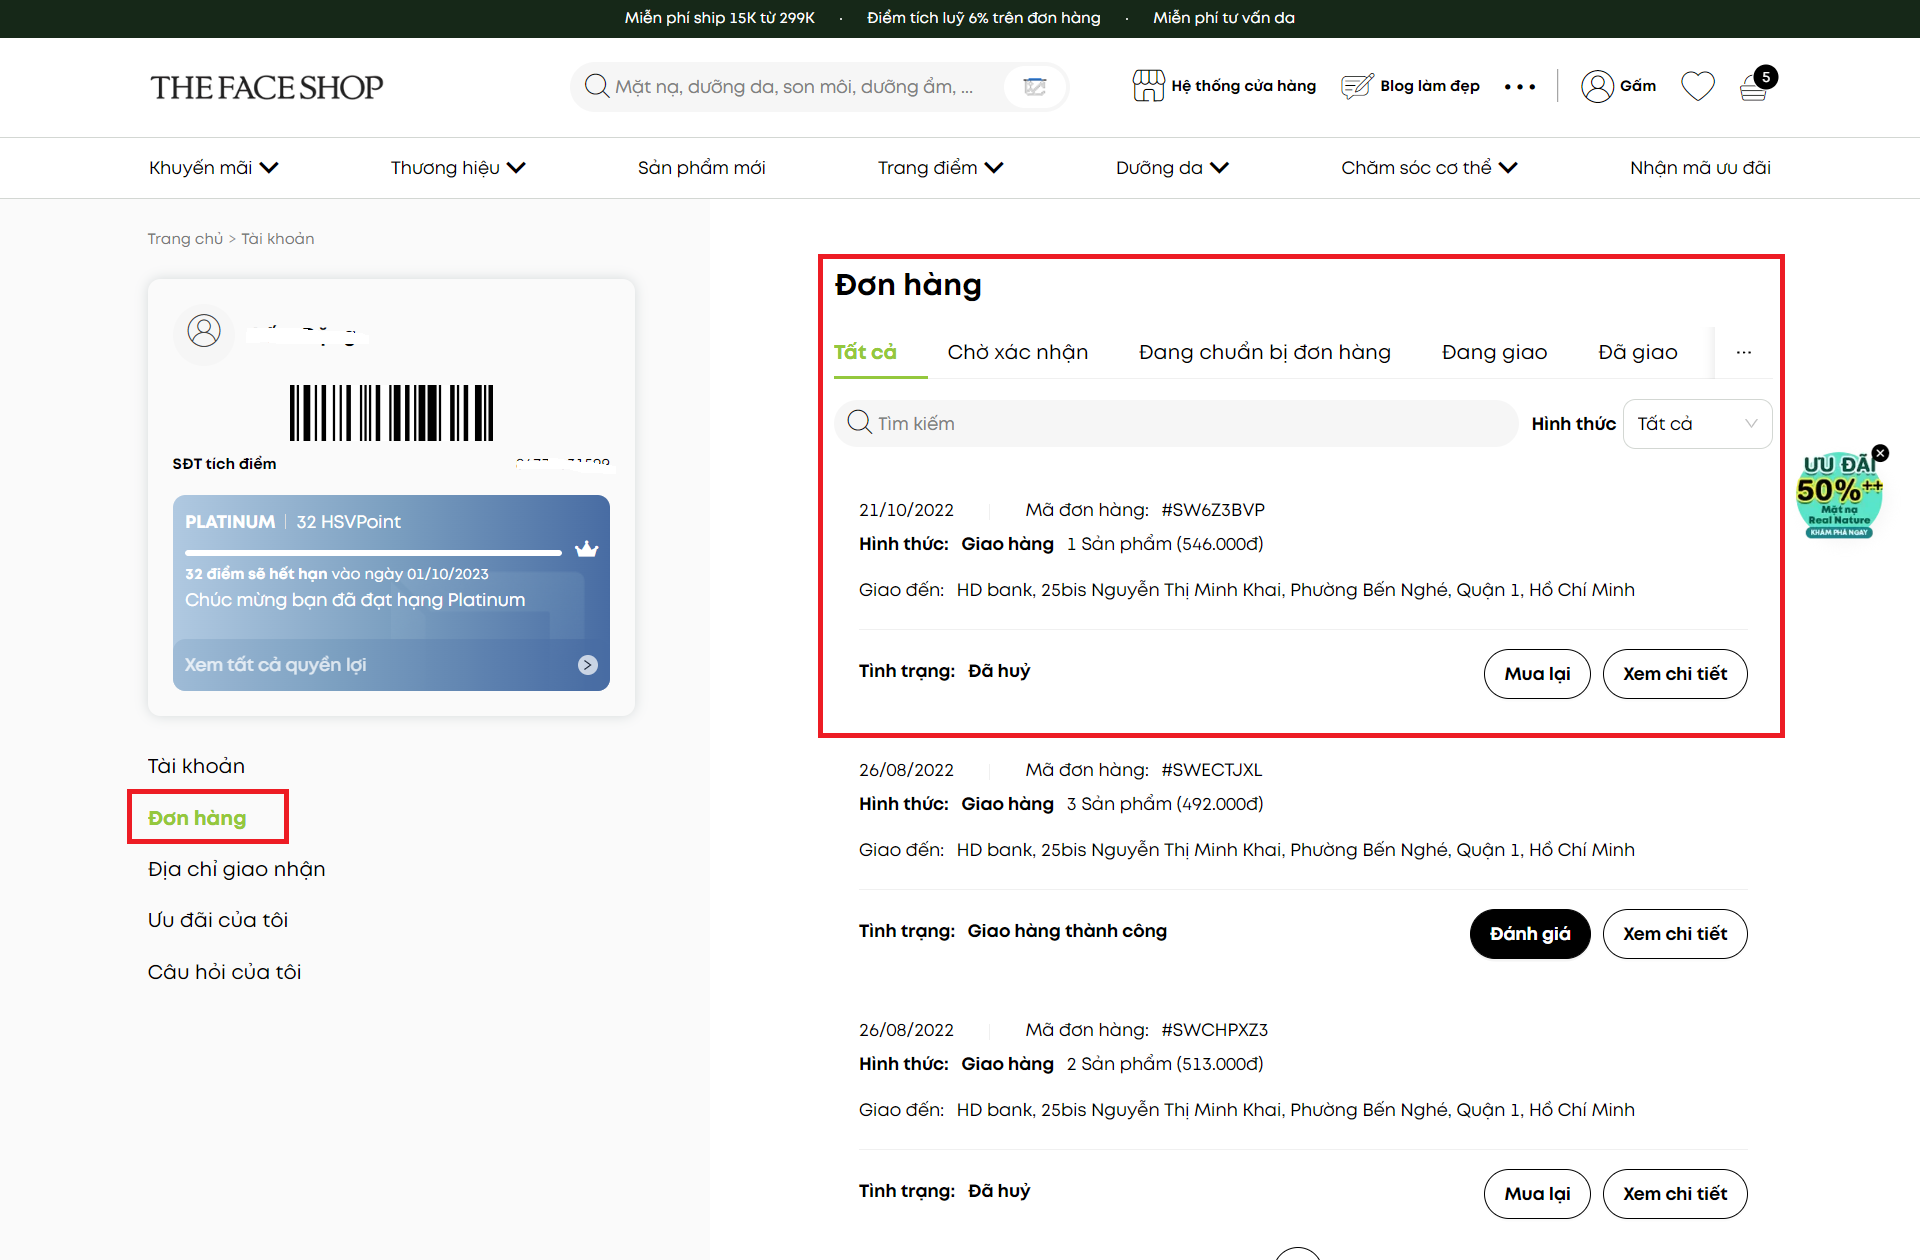Click the Gấm account name
The image size is (1920, 1260).
tap(1638, 86)
